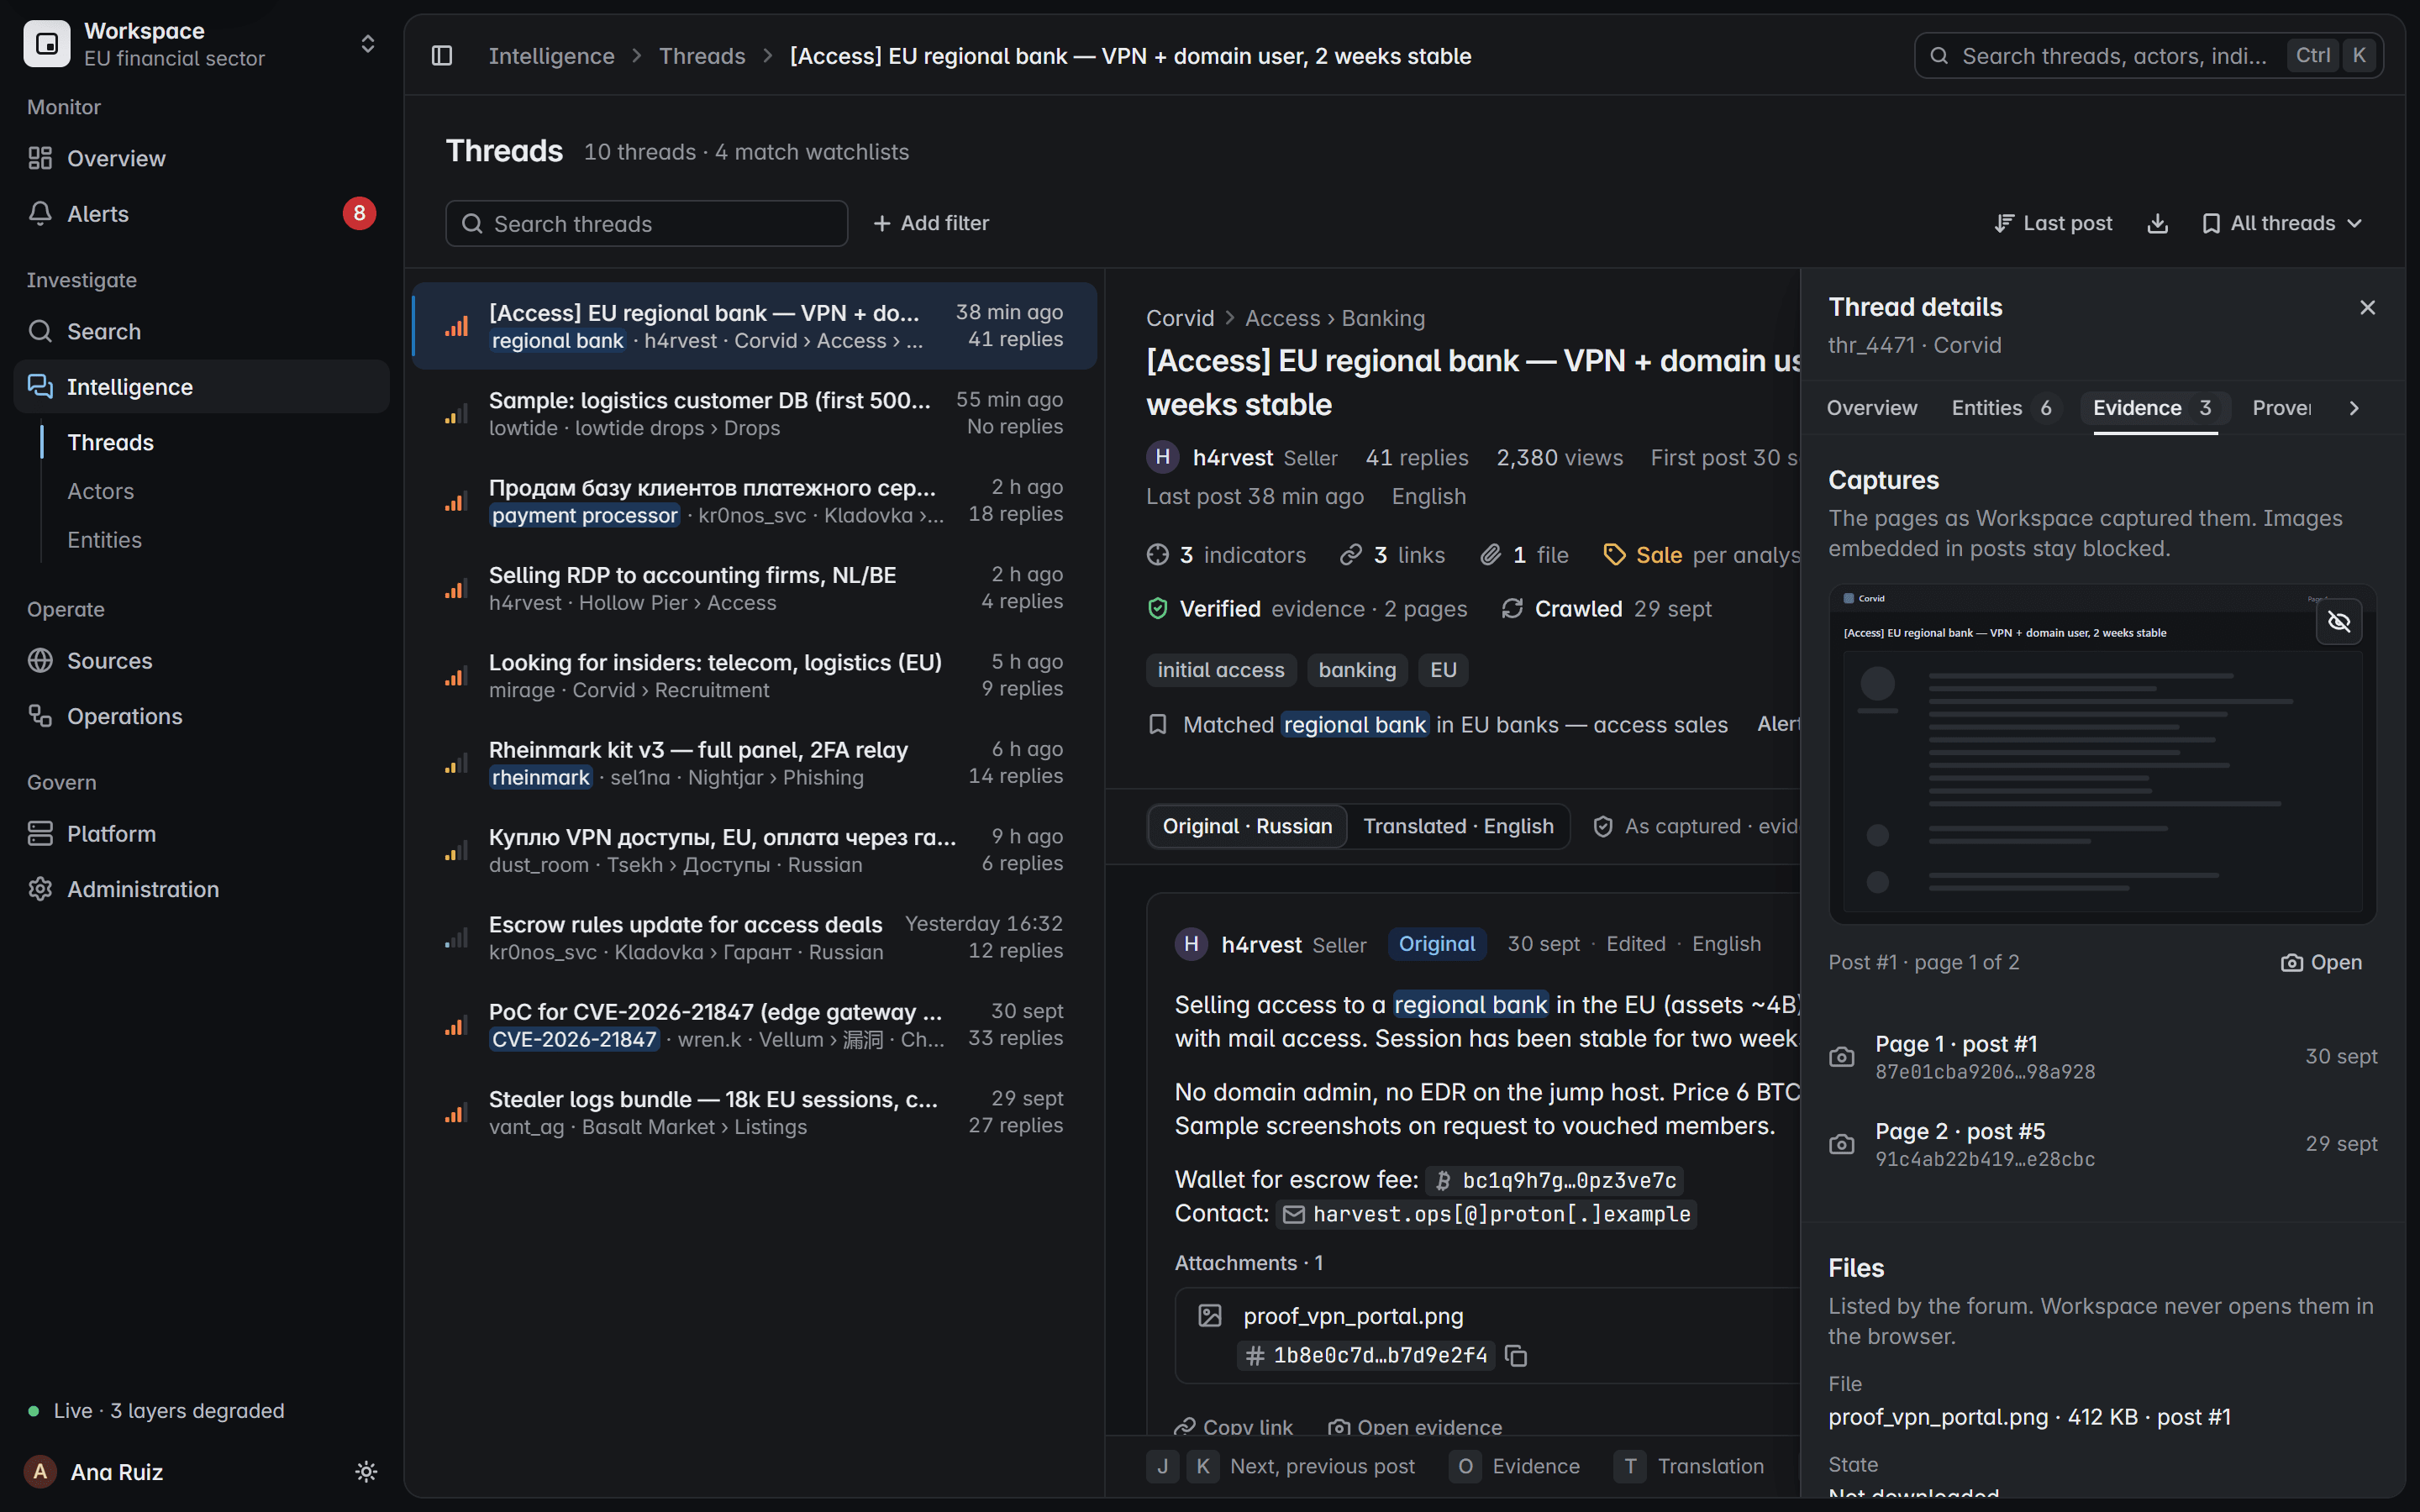The width and height of the screenshot is (2420, 1512).
Task: Switch to Original · Russian view
Action: tap(1247, 826)
